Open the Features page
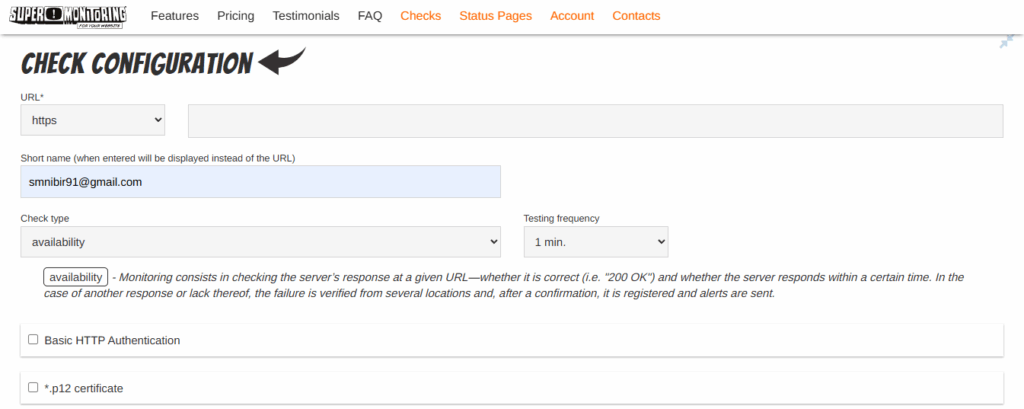Image resolution: width=1024 pixels, height=409 pixels. click(x=174, y=16)
